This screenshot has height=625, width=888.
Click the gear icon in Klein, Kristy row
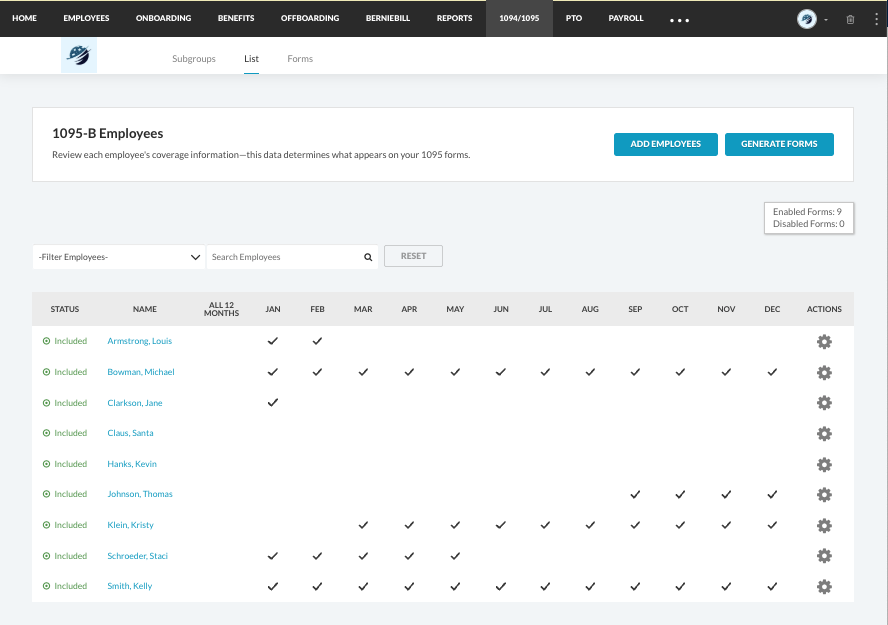click(824, 525)
